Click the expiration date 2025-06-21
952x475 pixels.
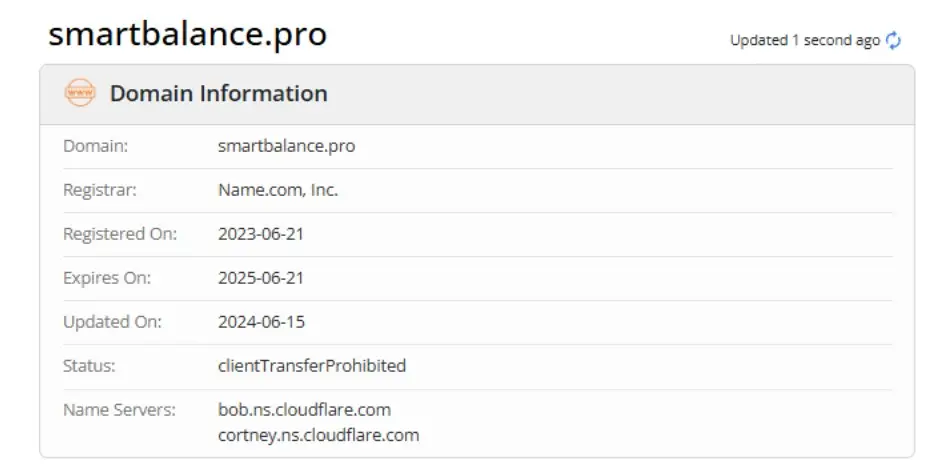pos(261,278)
